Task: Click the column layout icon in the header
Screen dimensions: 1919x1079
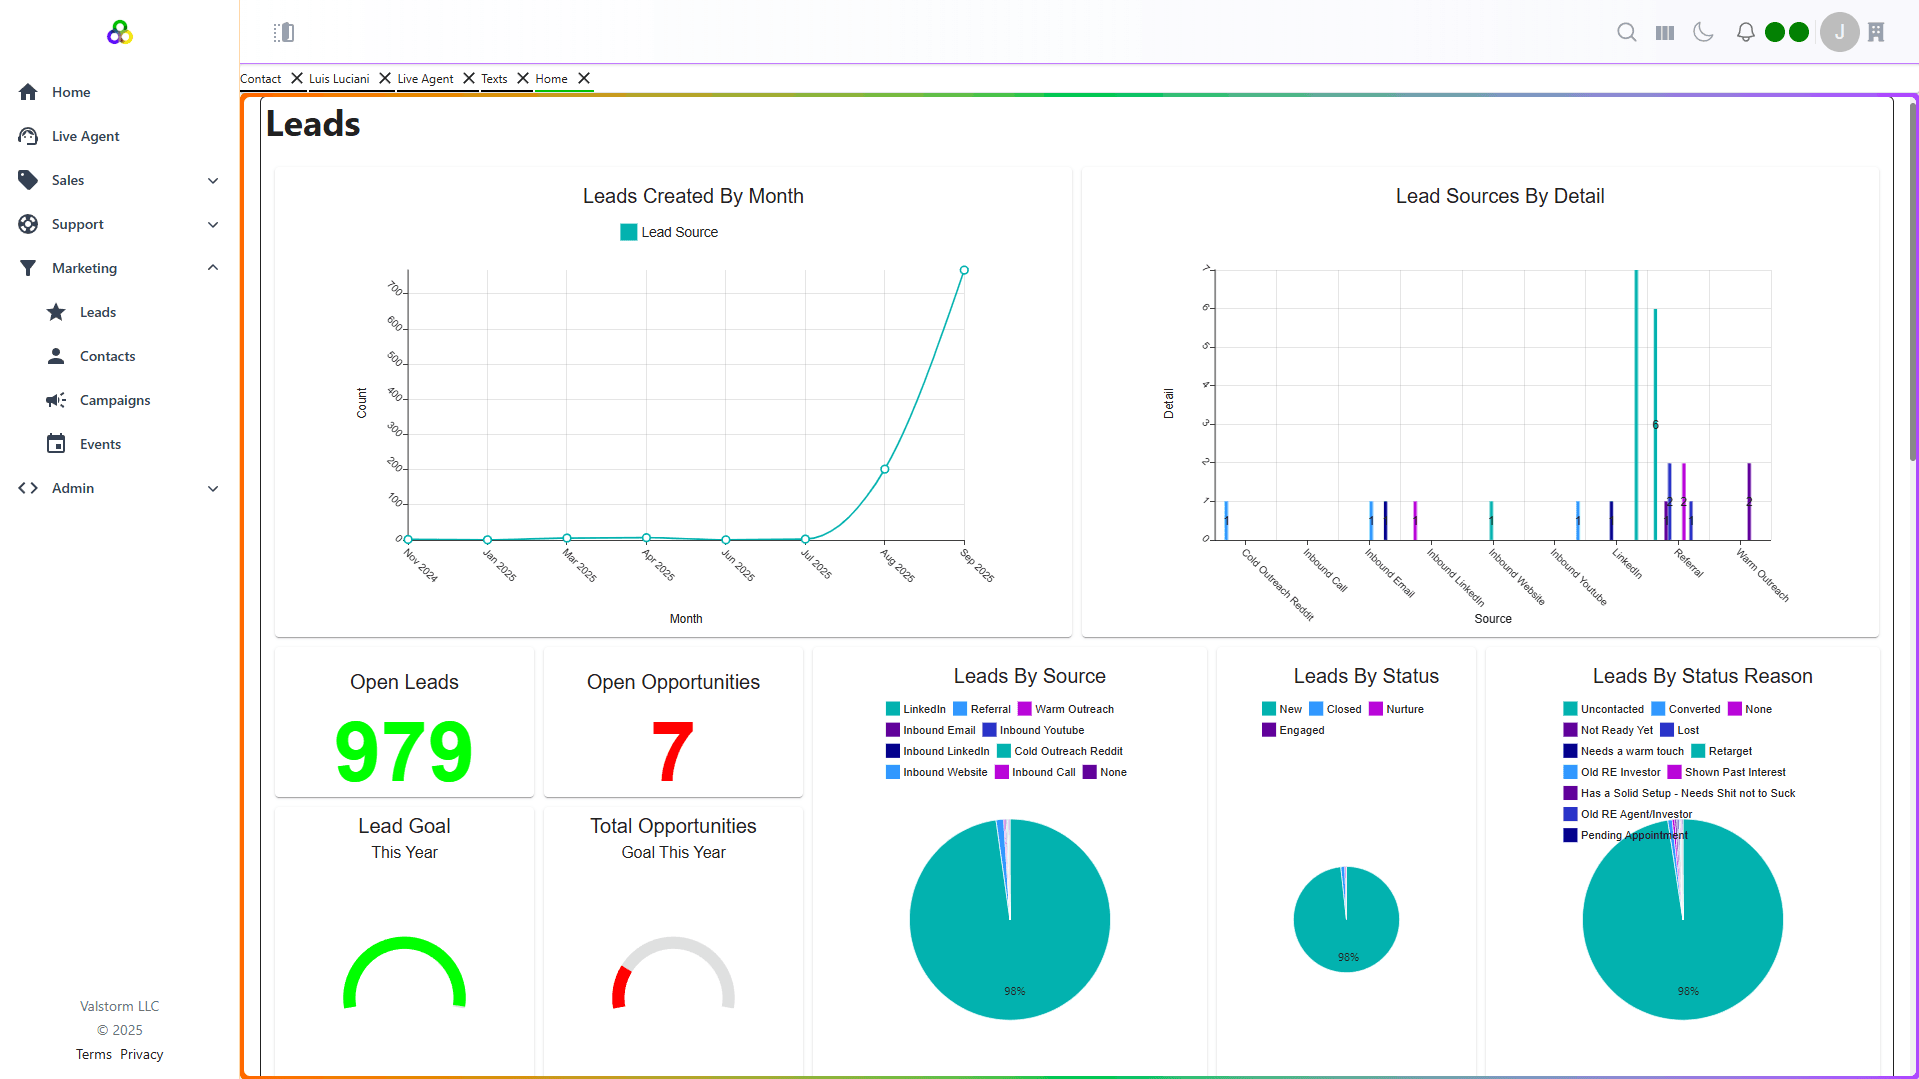Action: click(1664, 32)
